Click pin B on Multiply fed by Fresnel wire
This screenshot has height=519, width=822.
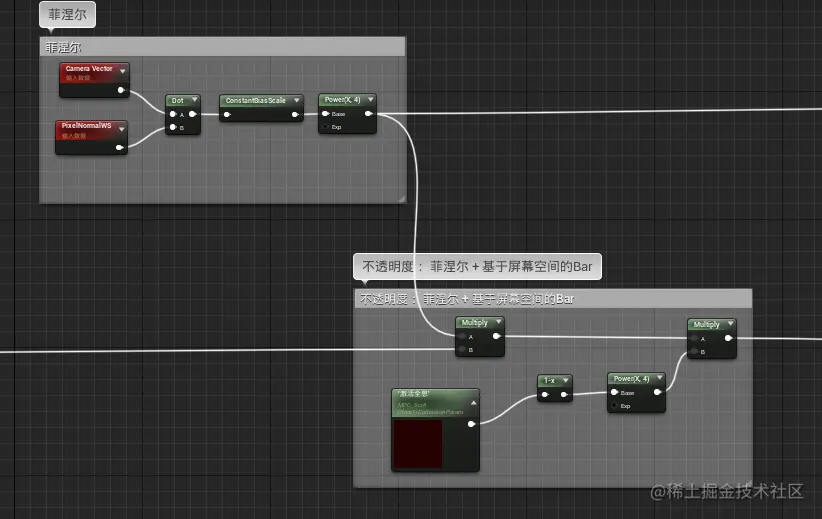(x=462, y=350)
